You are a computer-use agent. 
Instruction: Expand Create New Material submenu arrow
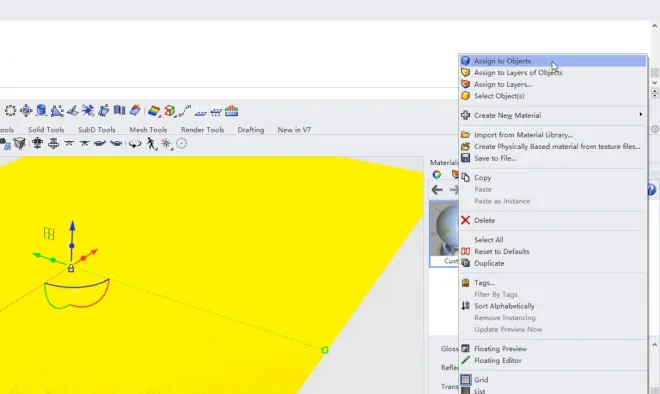tap(641, 114)
